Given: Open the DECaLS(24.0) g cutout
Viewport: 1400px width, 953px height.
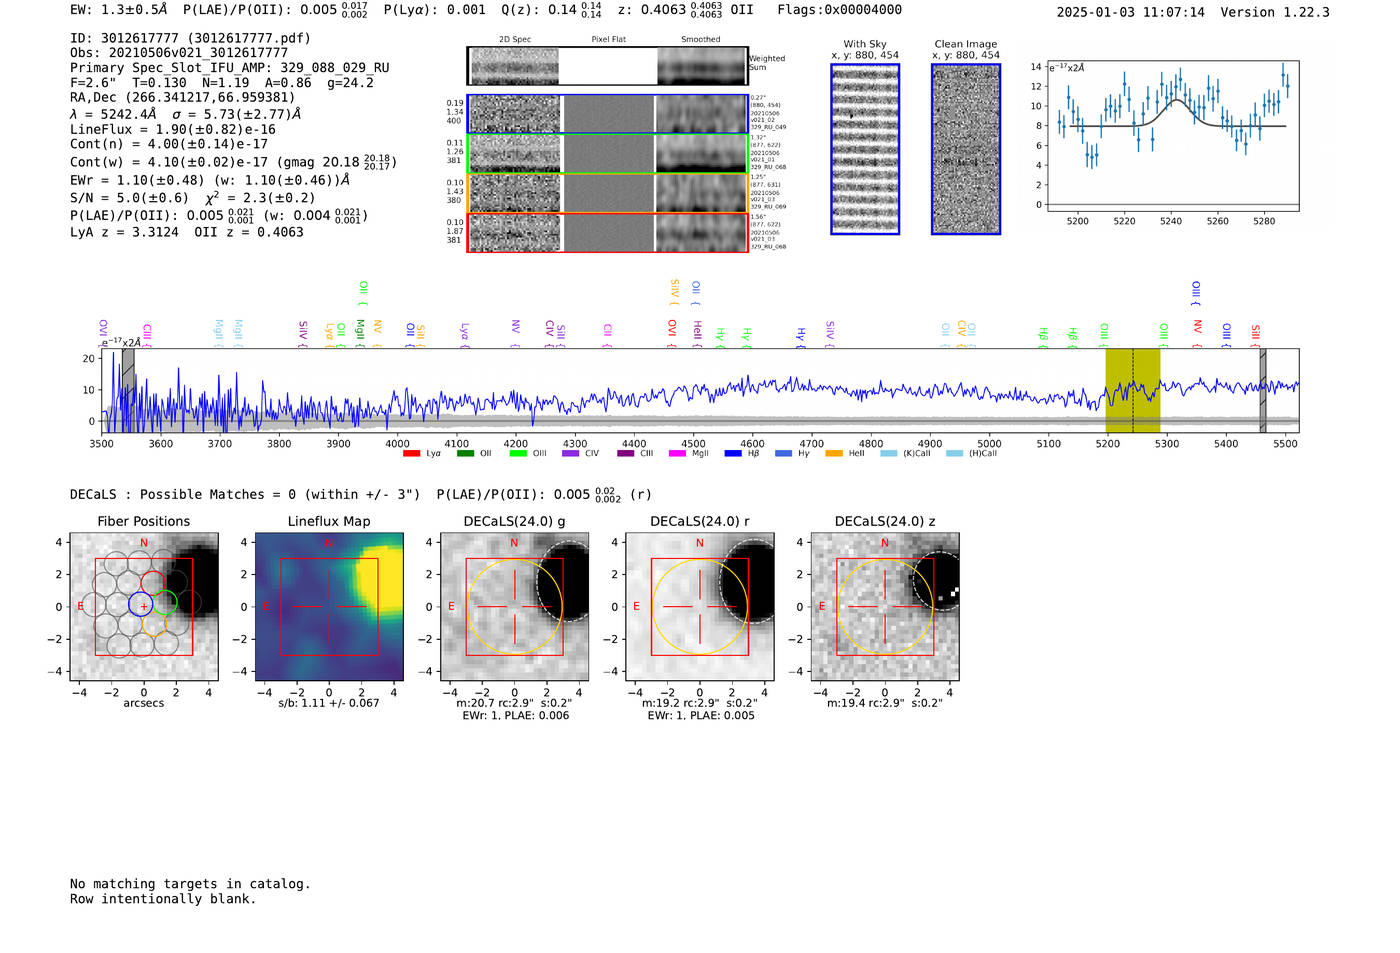Looking at the screenshot, I should [515, 608].
